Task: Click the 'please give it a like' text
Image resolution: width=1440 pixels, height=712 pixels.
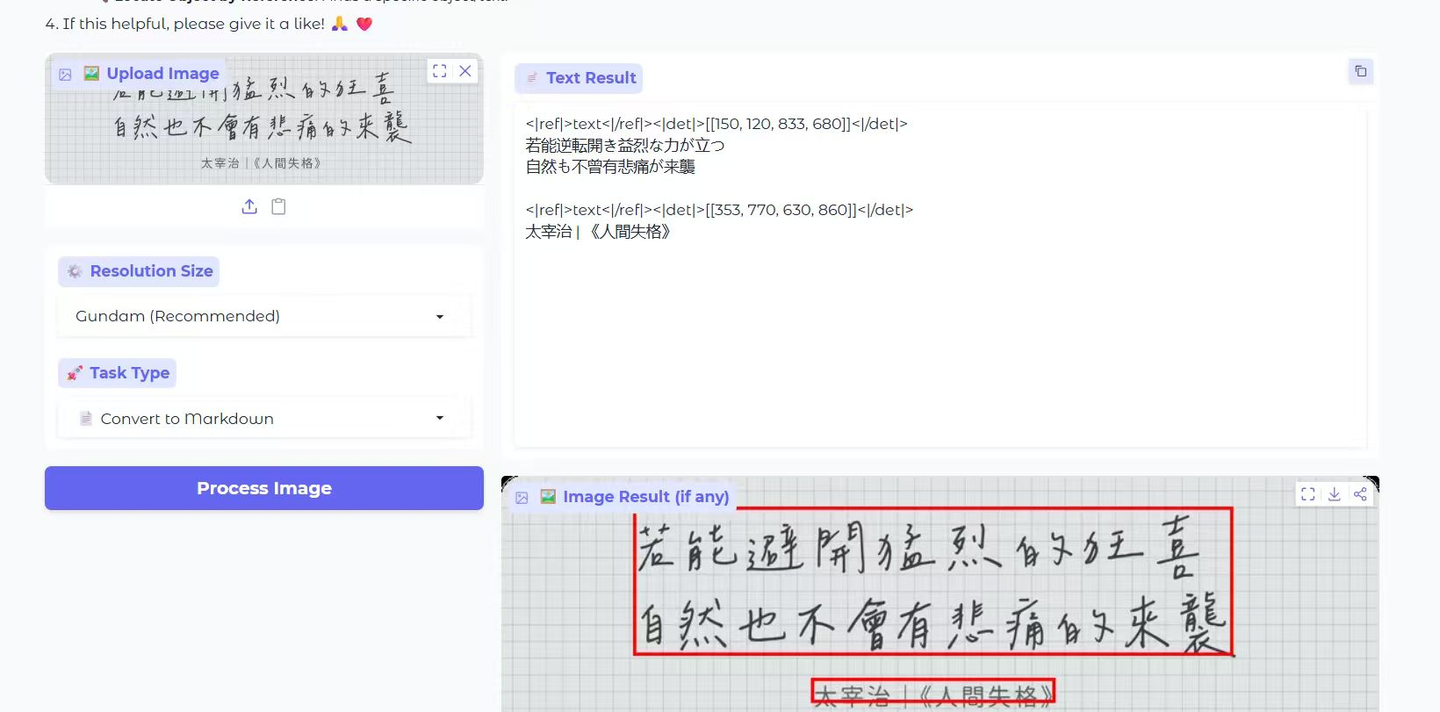Action: [x=240, y=23]
